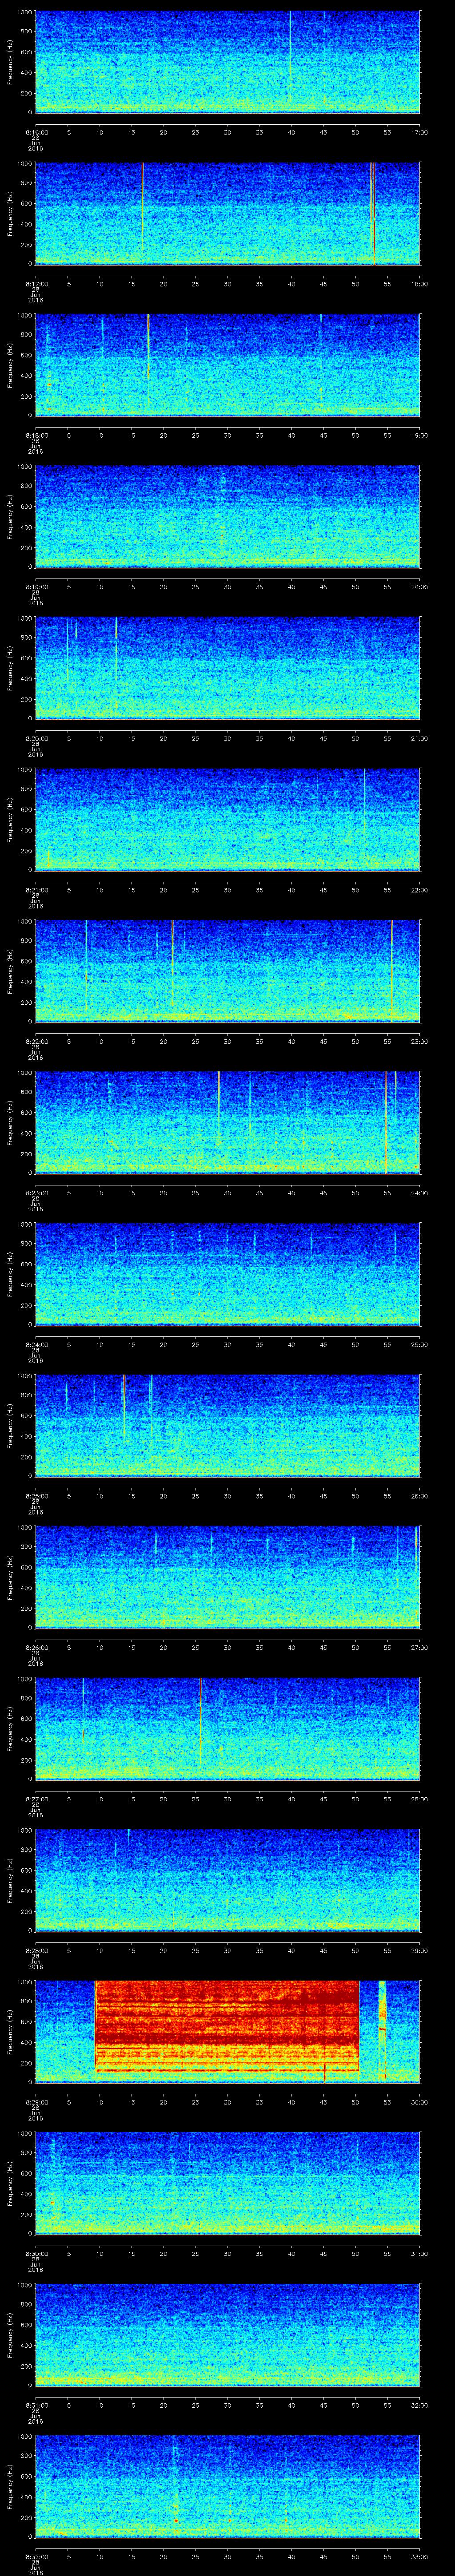Click the 33:00 end time label
Image resolution: width=455 pixels, height=2576 pixels.
click(x=419, y=2556)
